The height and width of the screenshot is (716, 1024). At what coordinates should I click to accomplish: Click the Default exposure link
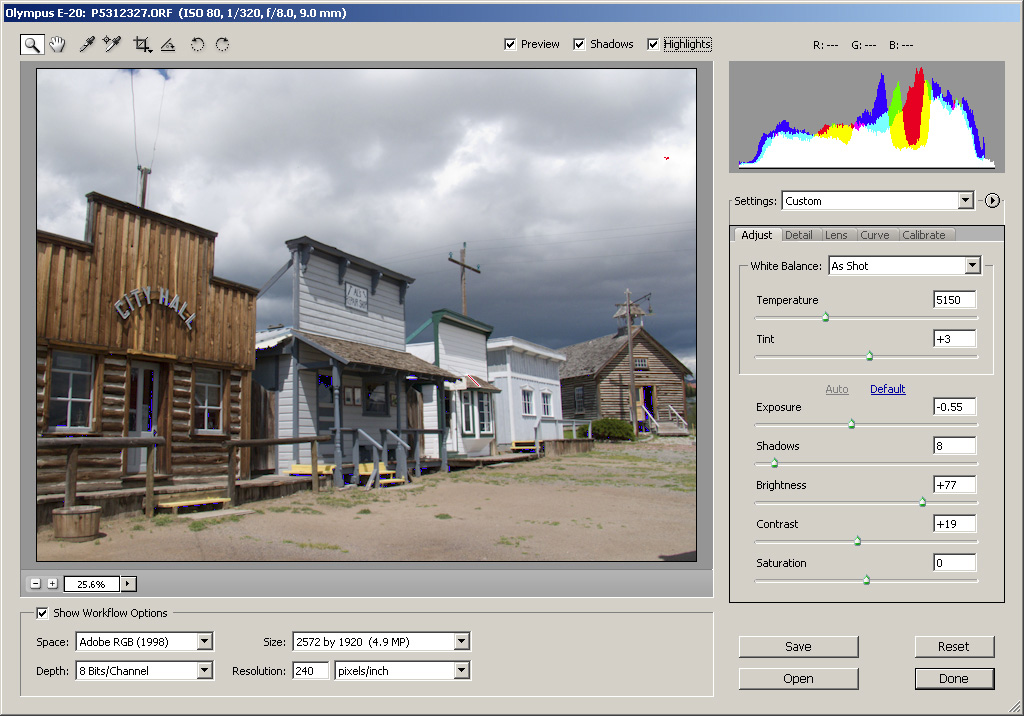(x=887, y=389)
